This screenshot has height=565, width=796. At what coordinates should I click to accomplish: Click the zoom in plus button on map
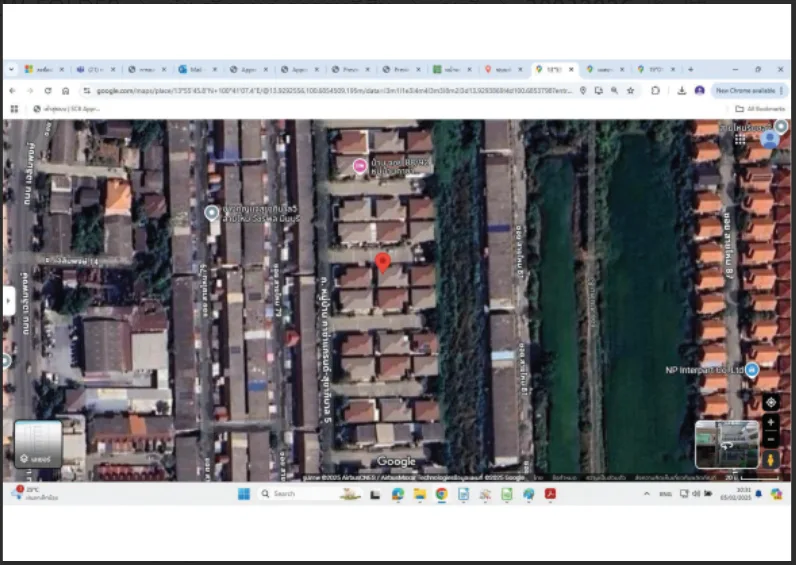pos(771,422)
